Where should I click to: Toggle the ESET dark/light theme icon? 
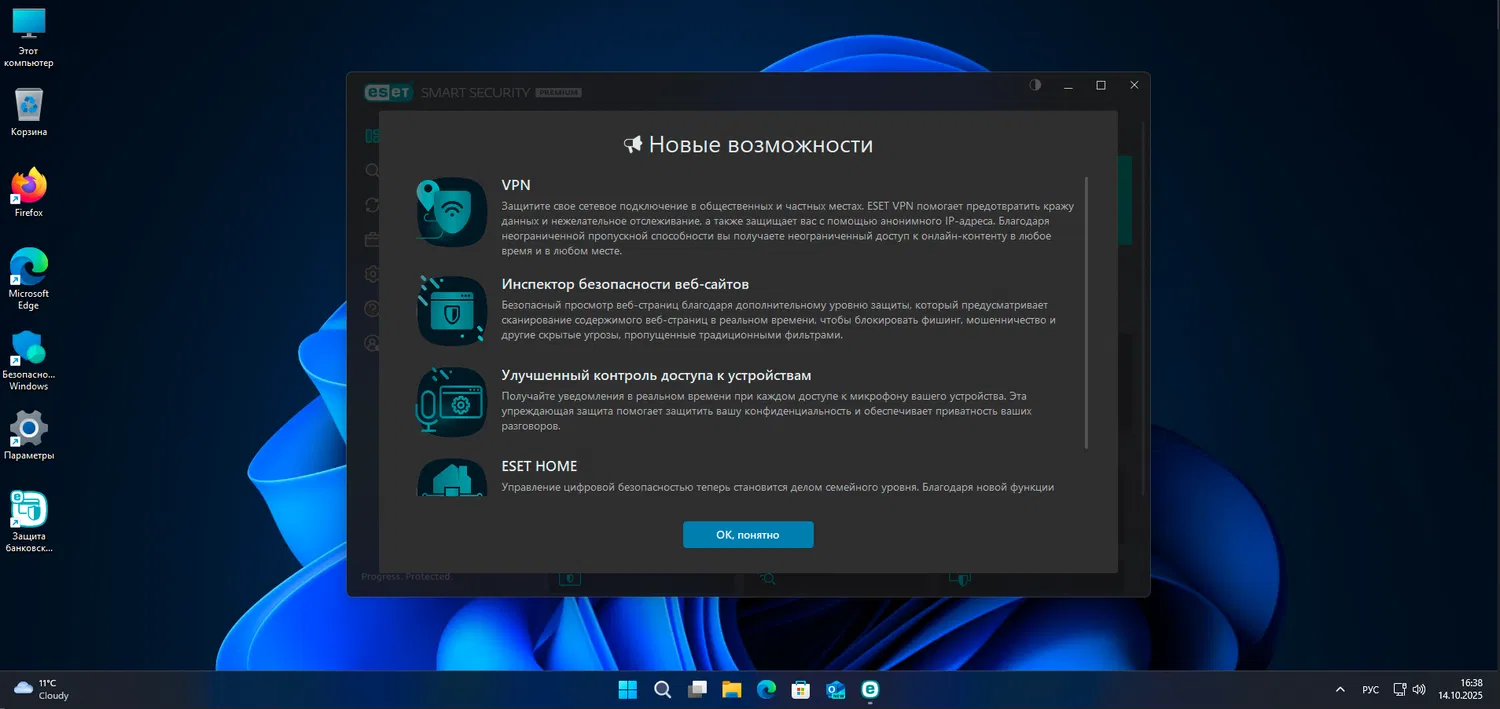pos(1035,85)
